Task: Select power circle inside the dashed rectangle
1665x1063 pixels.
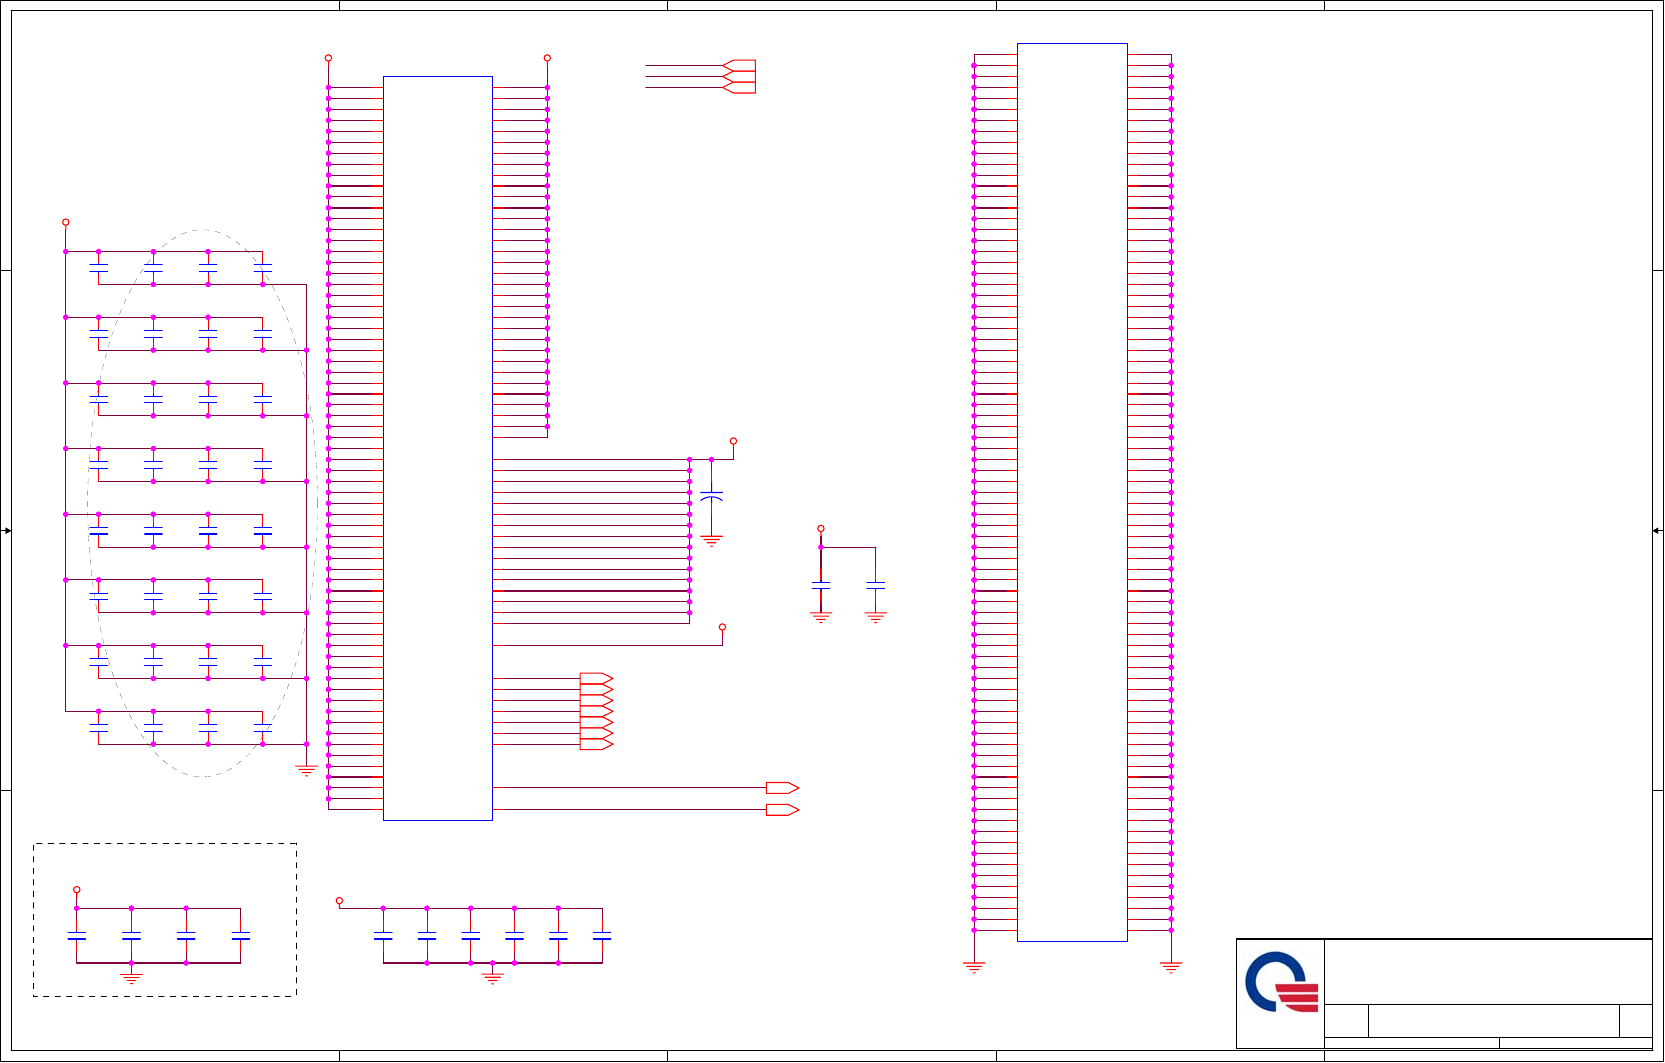Action: (x=76, y=889)
